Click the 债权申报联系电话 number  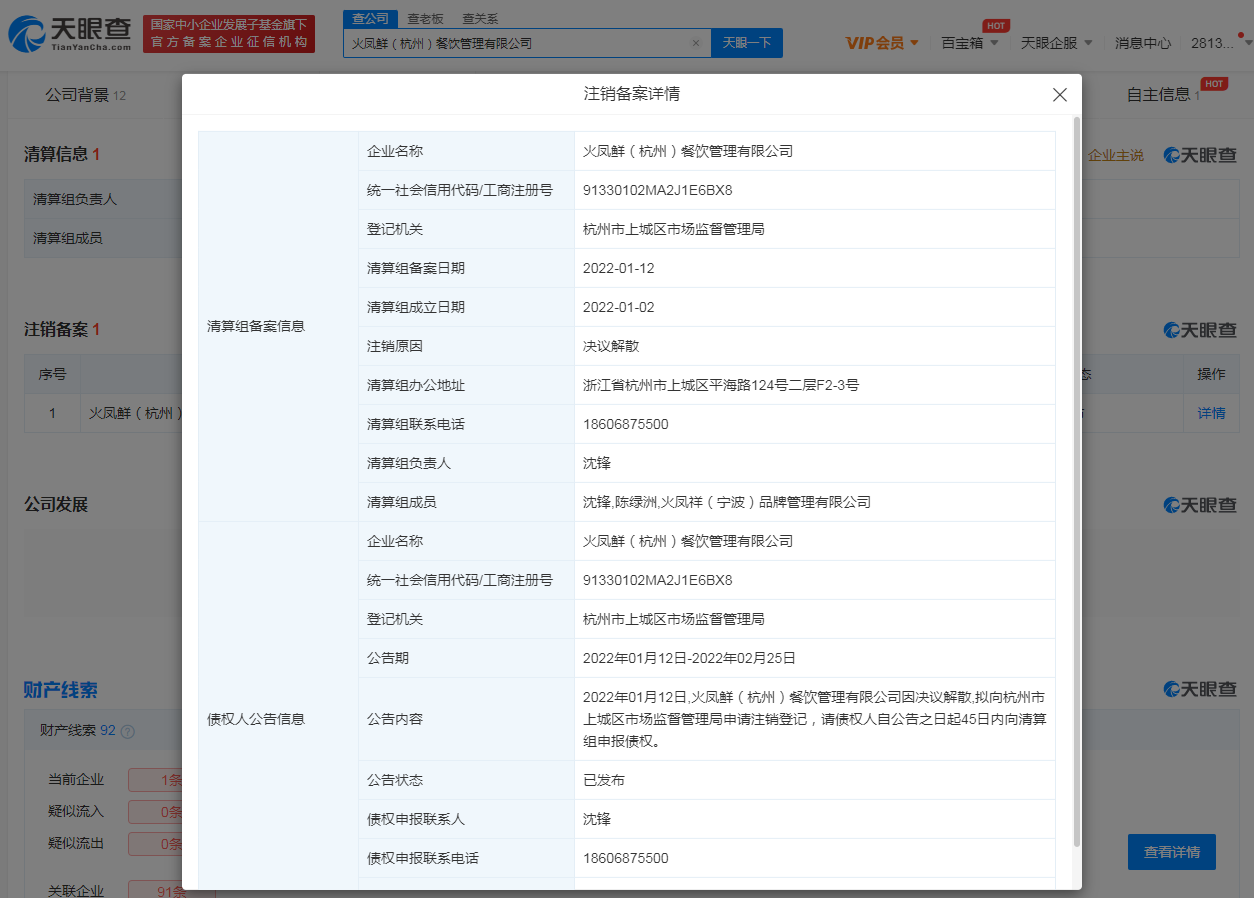point(626,858)
